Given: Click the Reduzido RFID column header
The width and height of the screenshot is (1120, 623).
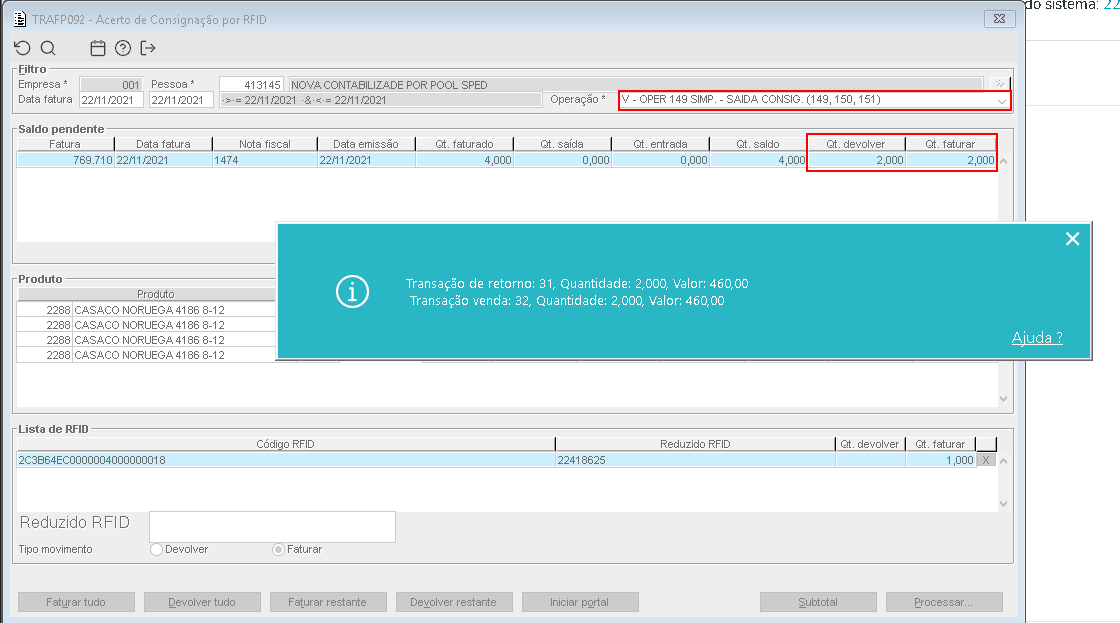Looking at the screenshot, I should (x=695, y=444).
